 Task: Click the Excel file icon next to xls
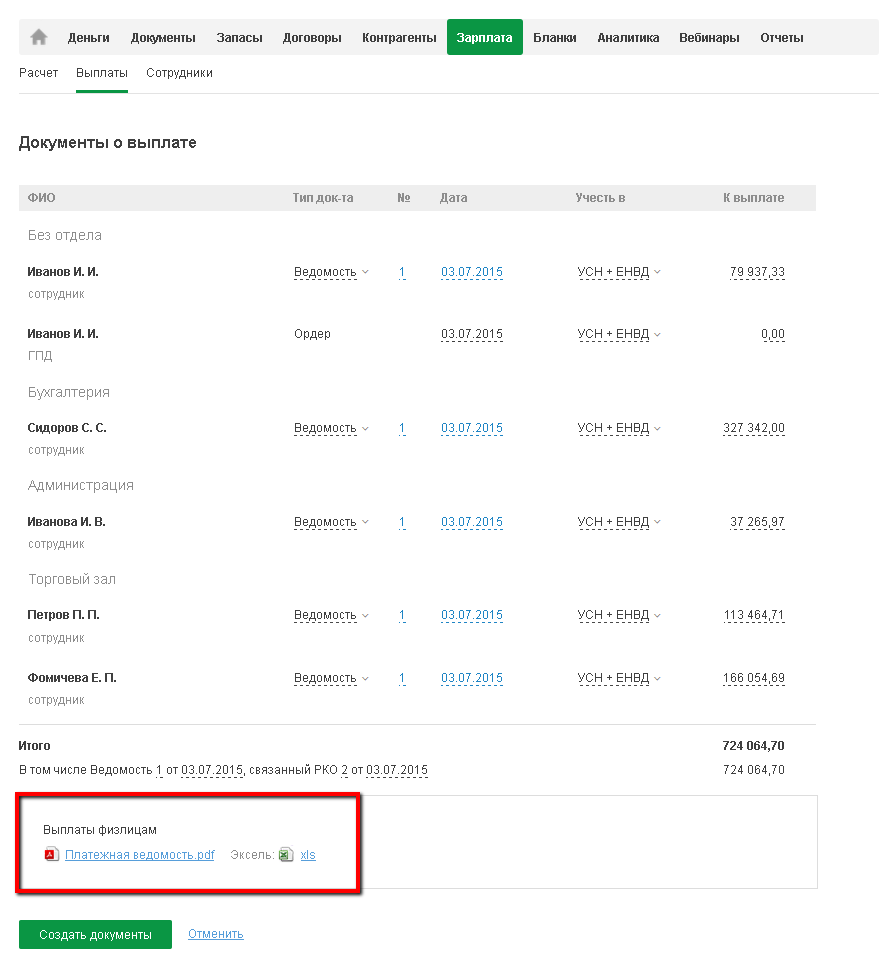point(286,854)
